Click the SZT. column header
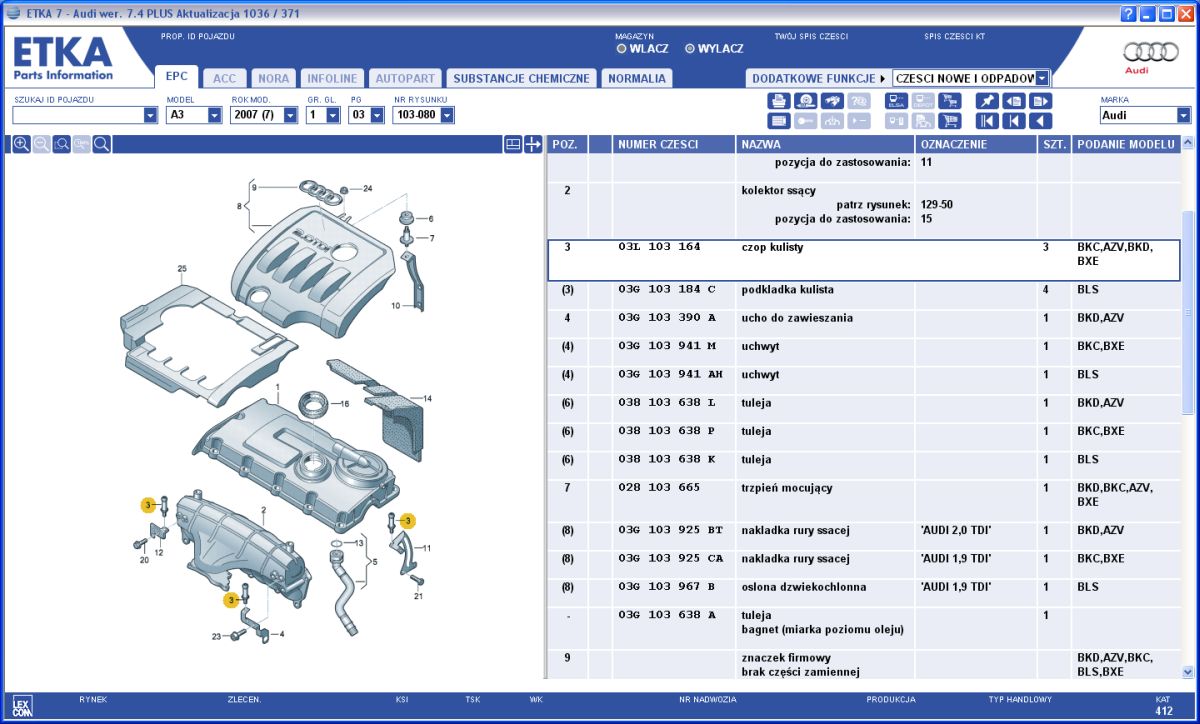Viewport: 1200px width, 724px height. 1054,144
